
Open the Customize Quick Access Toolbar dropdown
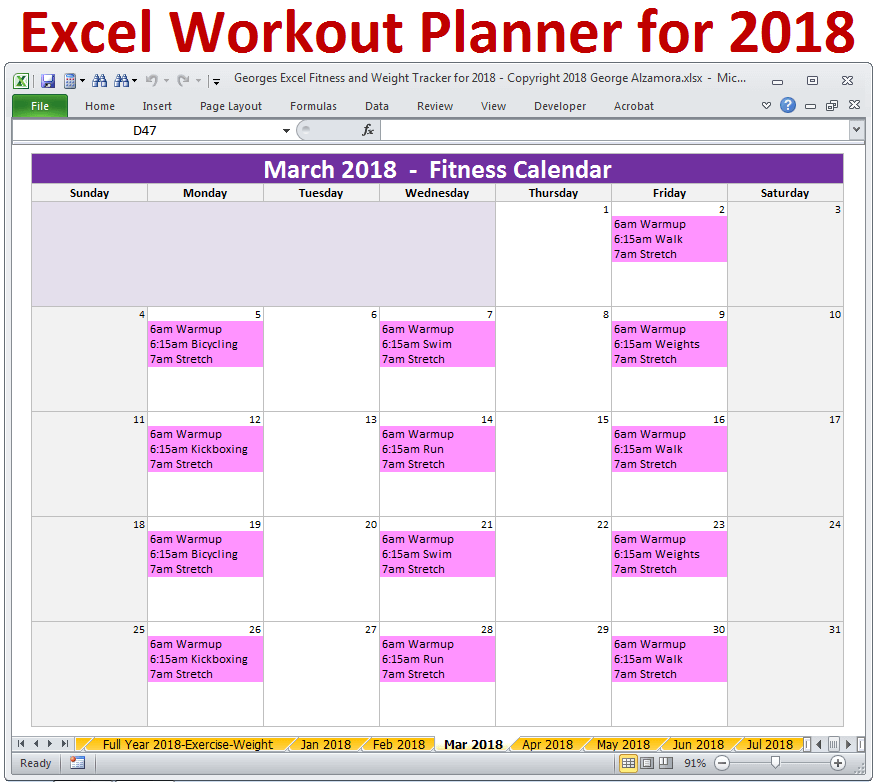coord(215,80)
